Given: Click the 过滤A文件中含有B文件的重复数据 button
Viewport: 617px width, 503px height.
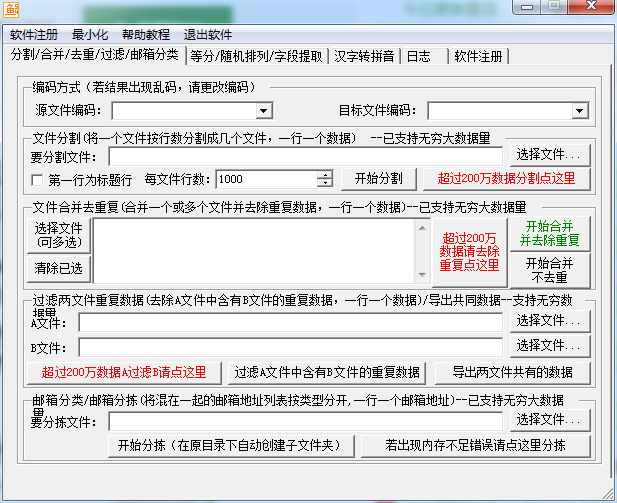Looking at the screenshot, I should coord(327,372).
